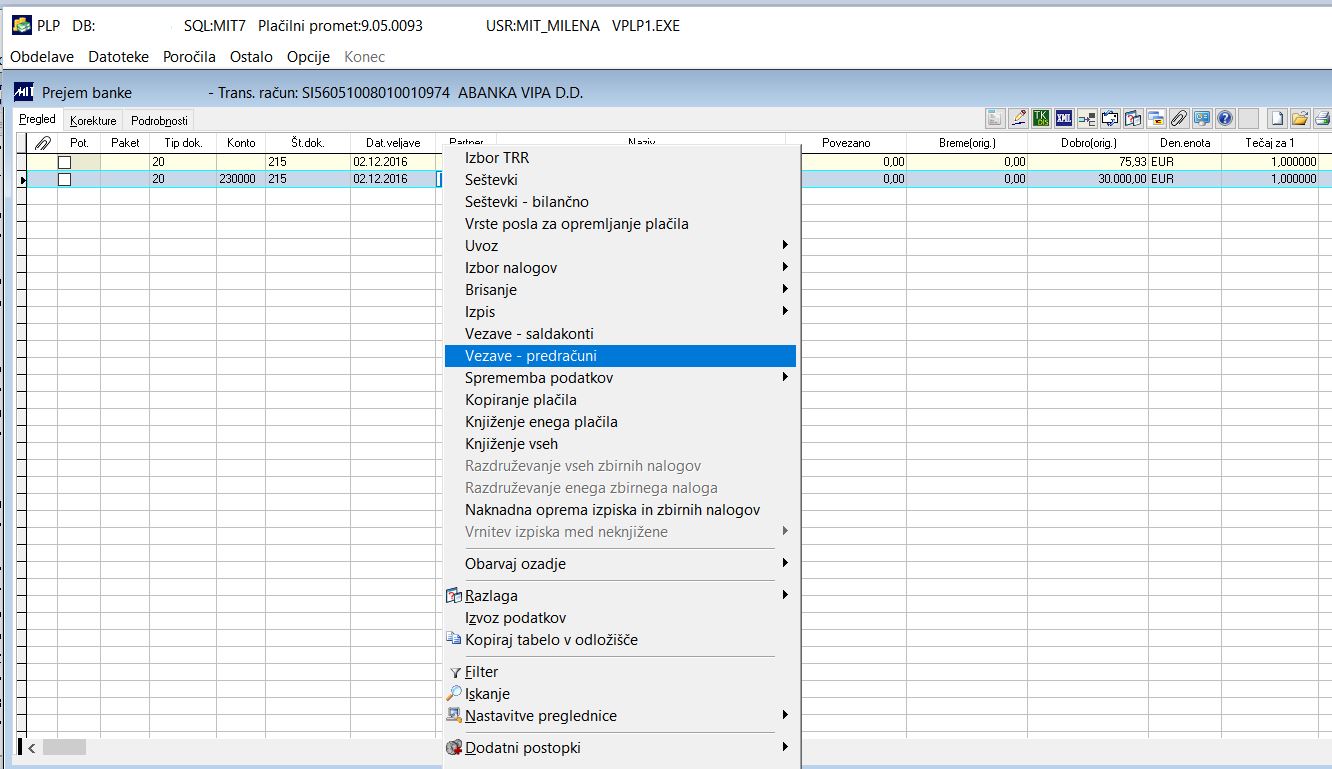Click the printer icon in toolbar

pos(1322,118)
